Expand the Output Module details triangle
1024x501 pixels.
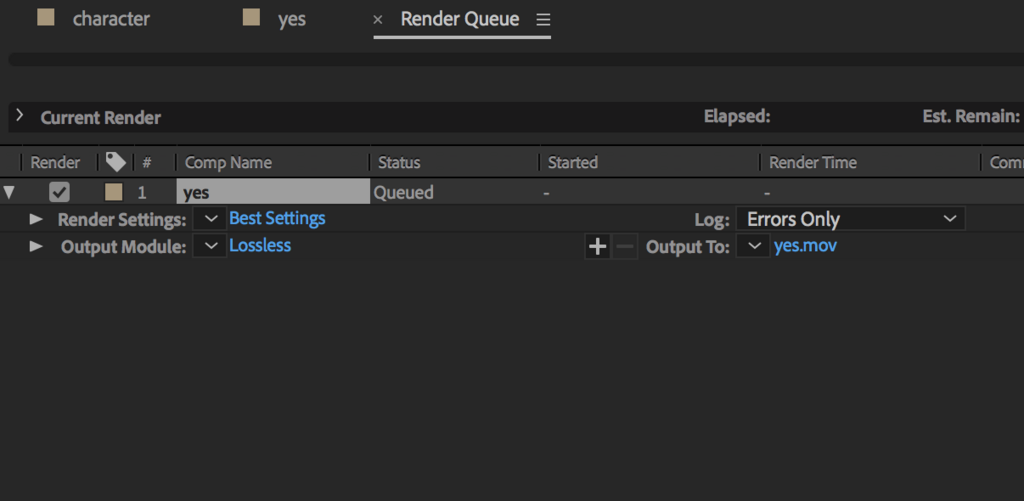coord(37,246)
